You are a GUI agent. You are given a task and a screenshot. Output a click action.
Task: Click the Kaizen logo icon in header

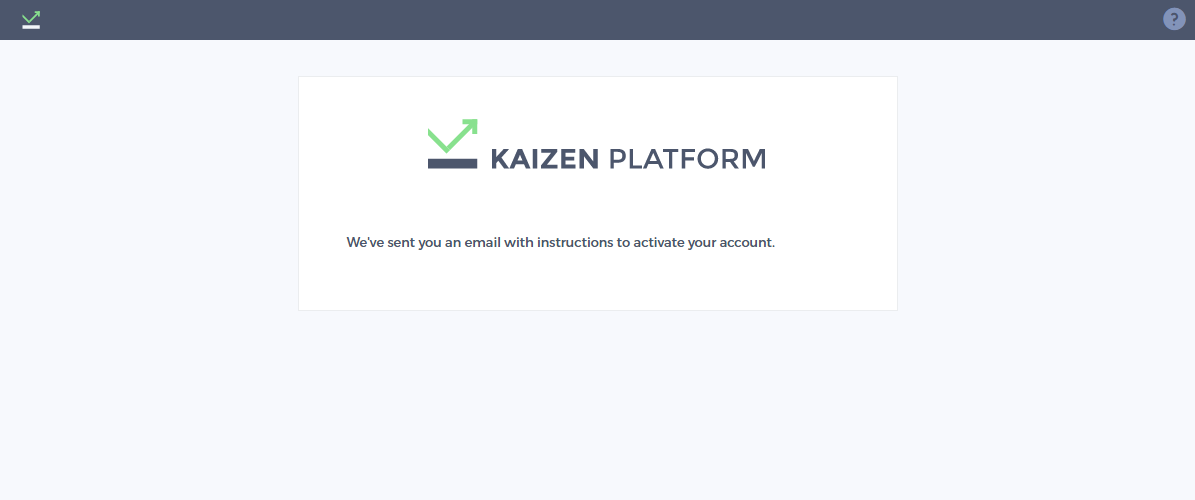(31, 20)
